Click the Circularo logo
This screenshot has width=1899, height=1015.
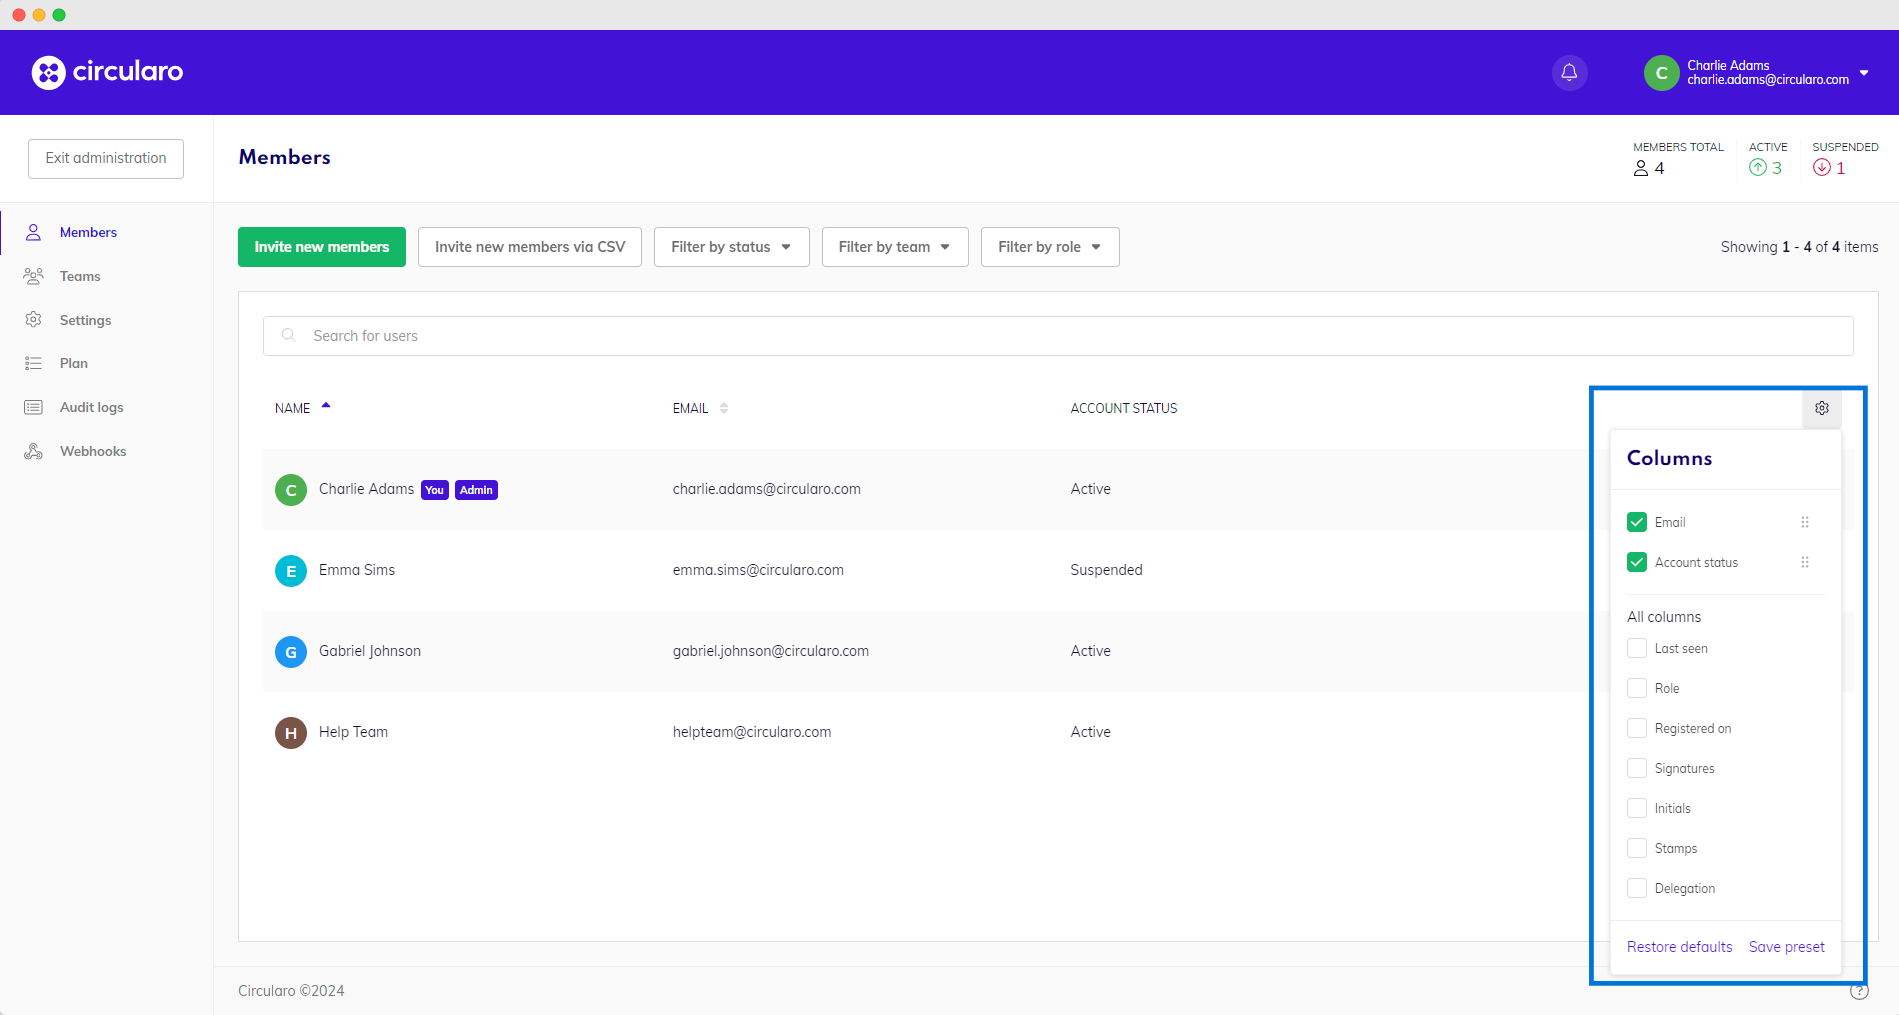(x=107, y=72)
